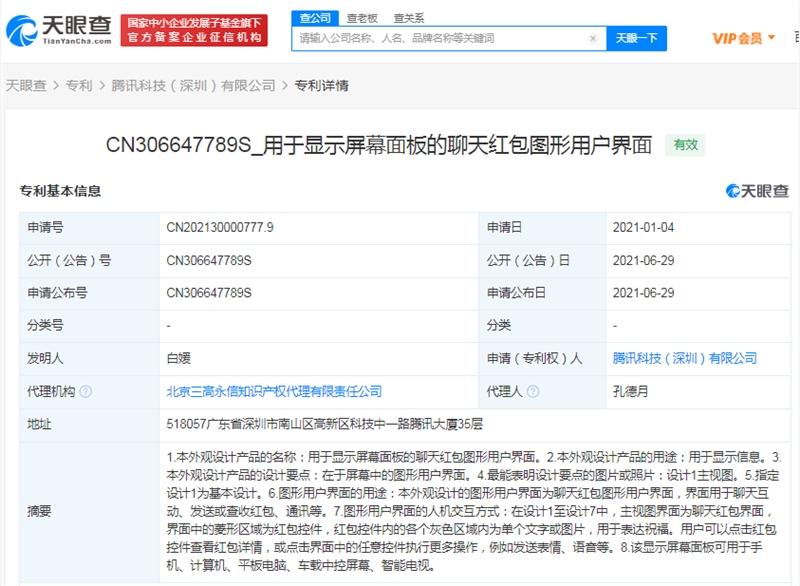The height and width of the screenshot is (586, 800).
Task: Open the VIP会员 link
Action: click(x=737, y=38)
